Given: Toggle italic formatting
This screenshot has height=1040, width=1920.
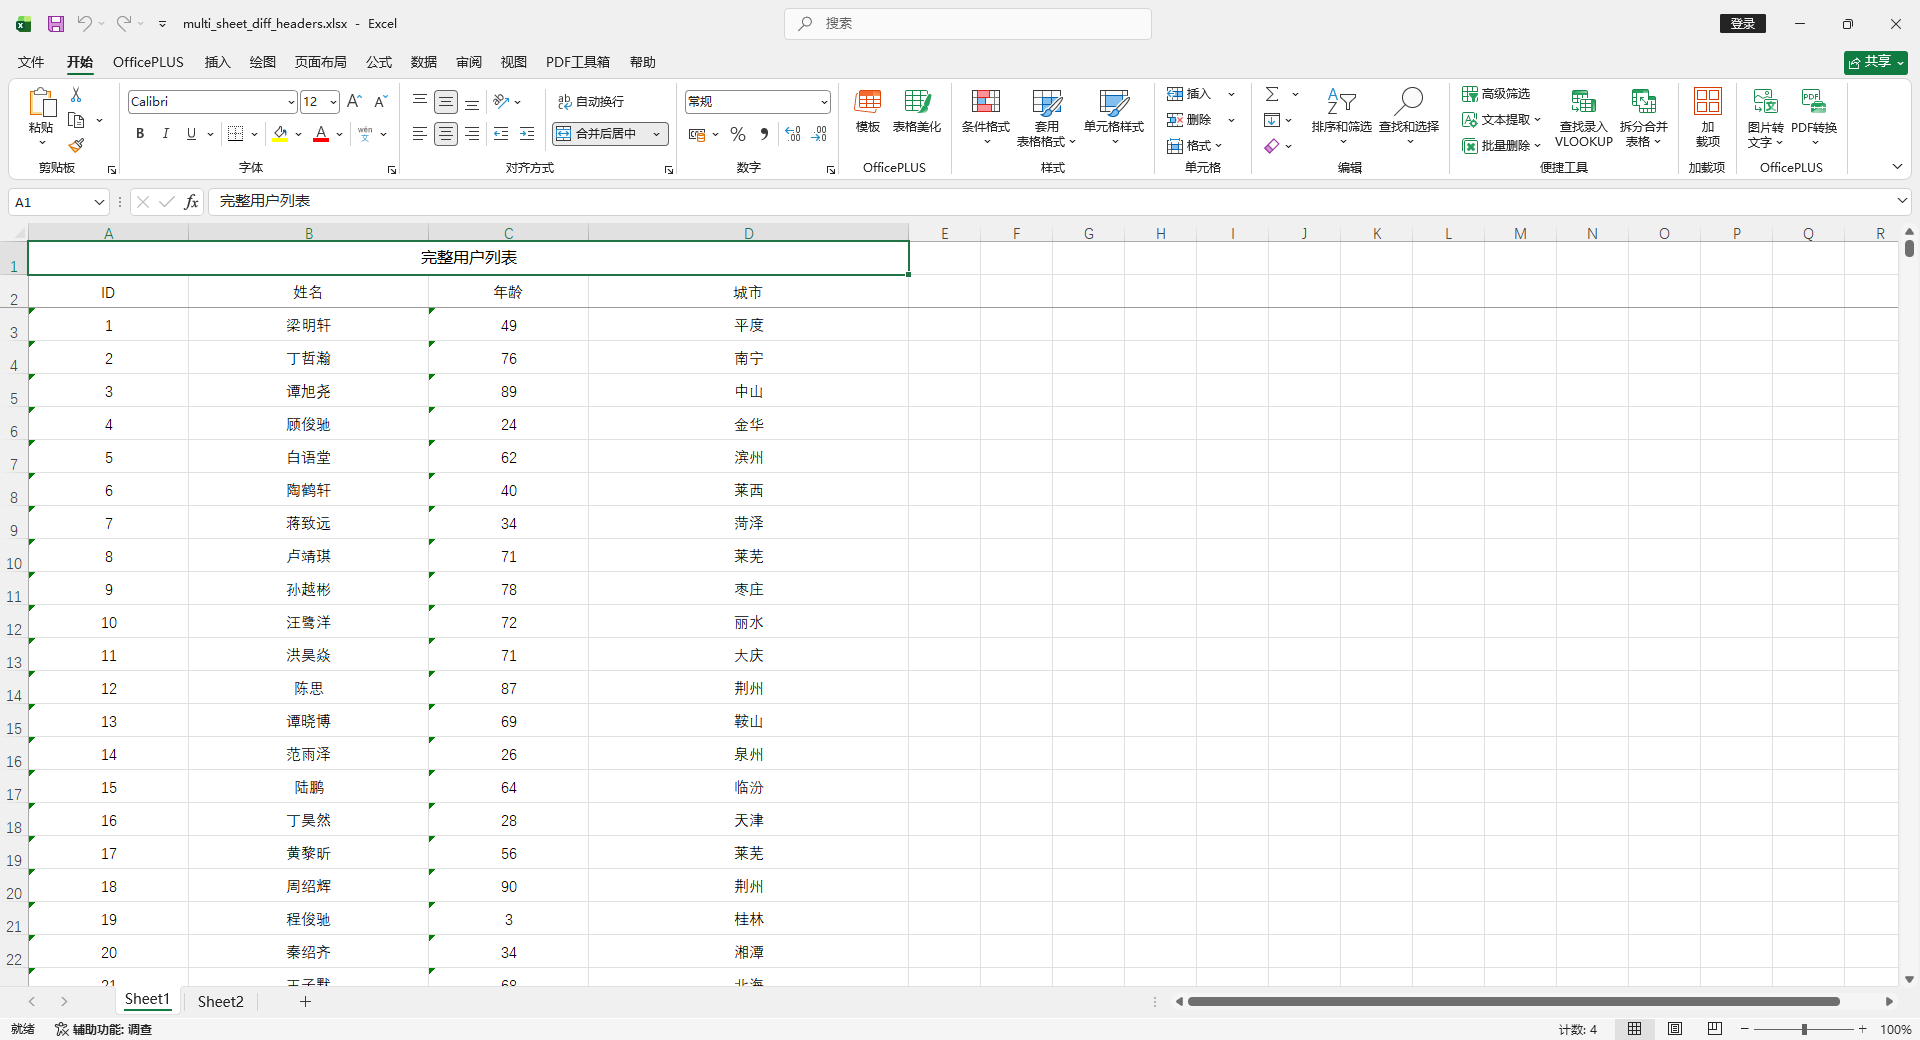Looking at the screenshot, I should [x=166, y=134].
